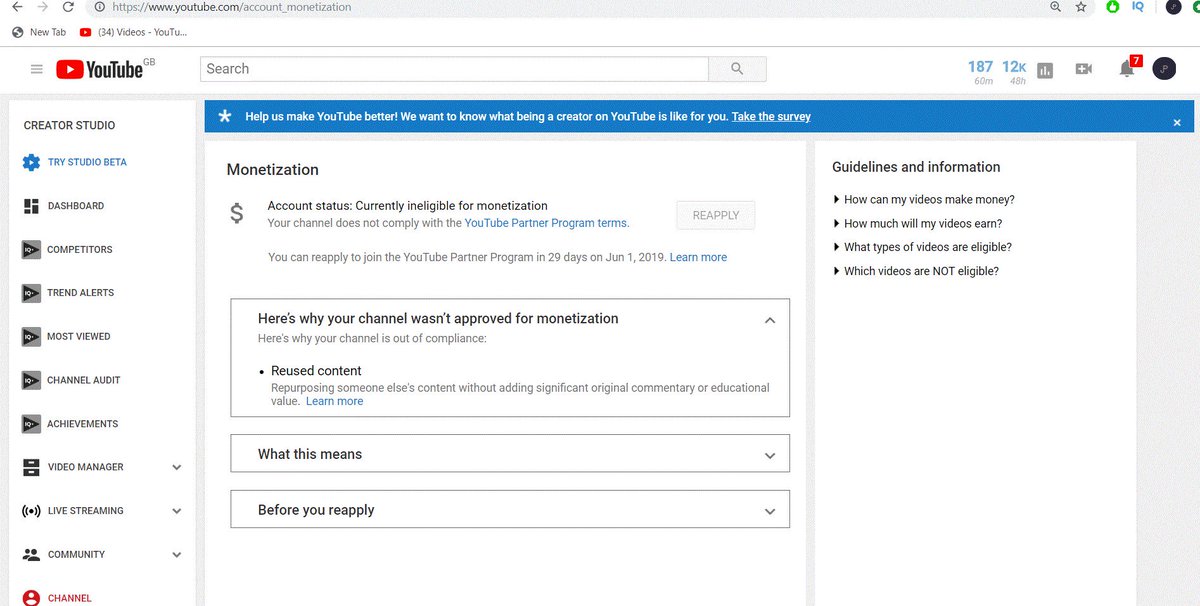The image size is (1200, 606).
Task: Open YouTube Partner Program terms link
Action: [547, 224]
